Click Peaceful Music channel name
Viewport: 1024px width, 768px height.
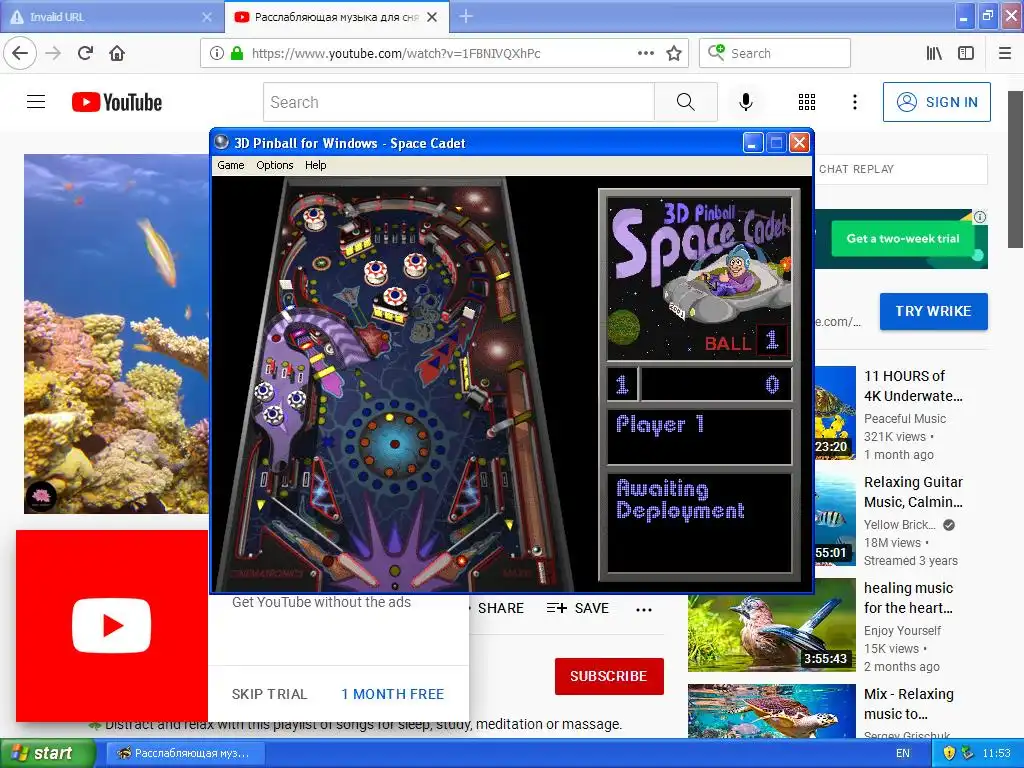(x=904, y=419)
